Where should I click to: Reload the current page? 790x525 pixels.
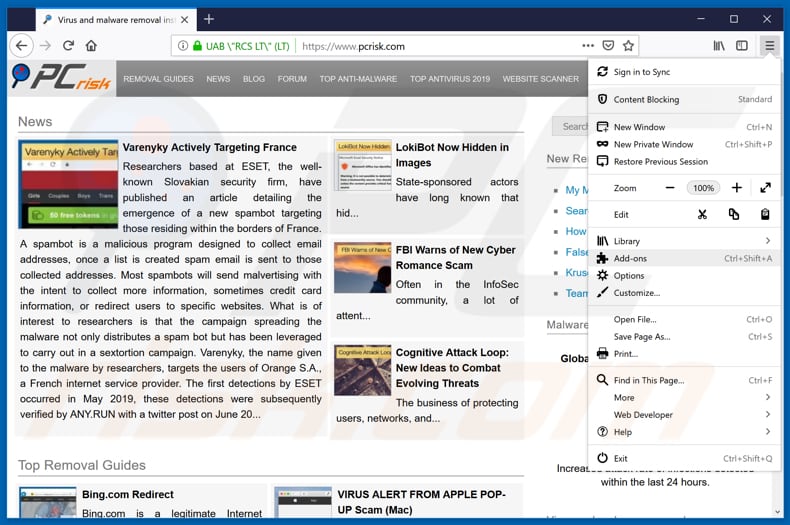(x=69, y=46)
